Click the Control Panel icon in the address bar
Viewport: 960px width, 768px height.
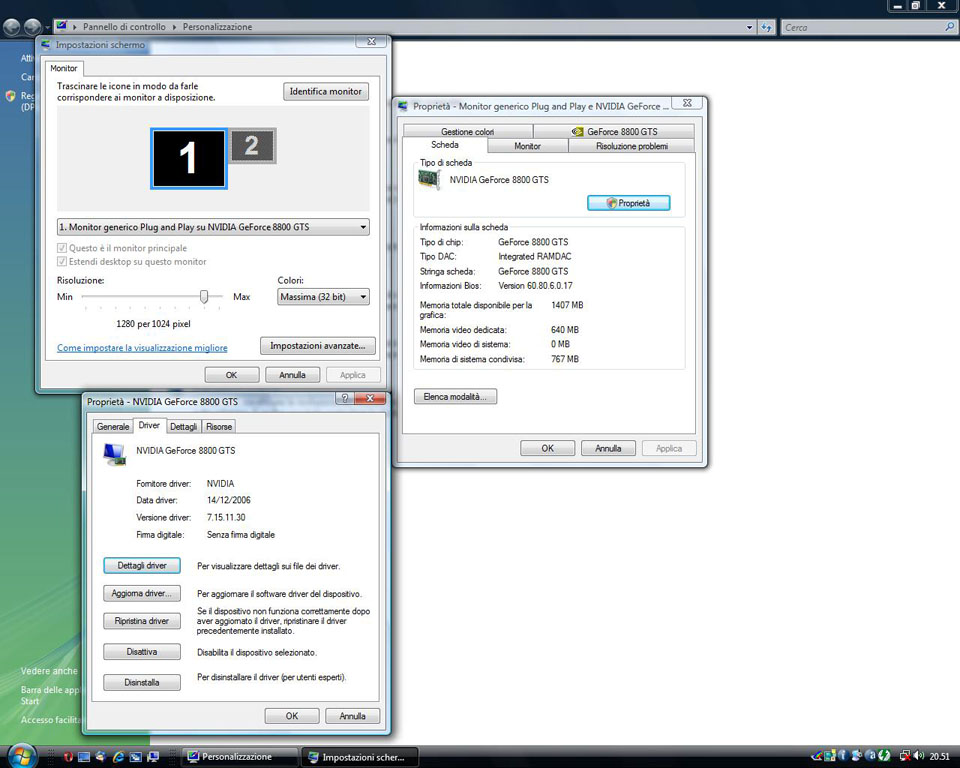click(x=61, y=26)
